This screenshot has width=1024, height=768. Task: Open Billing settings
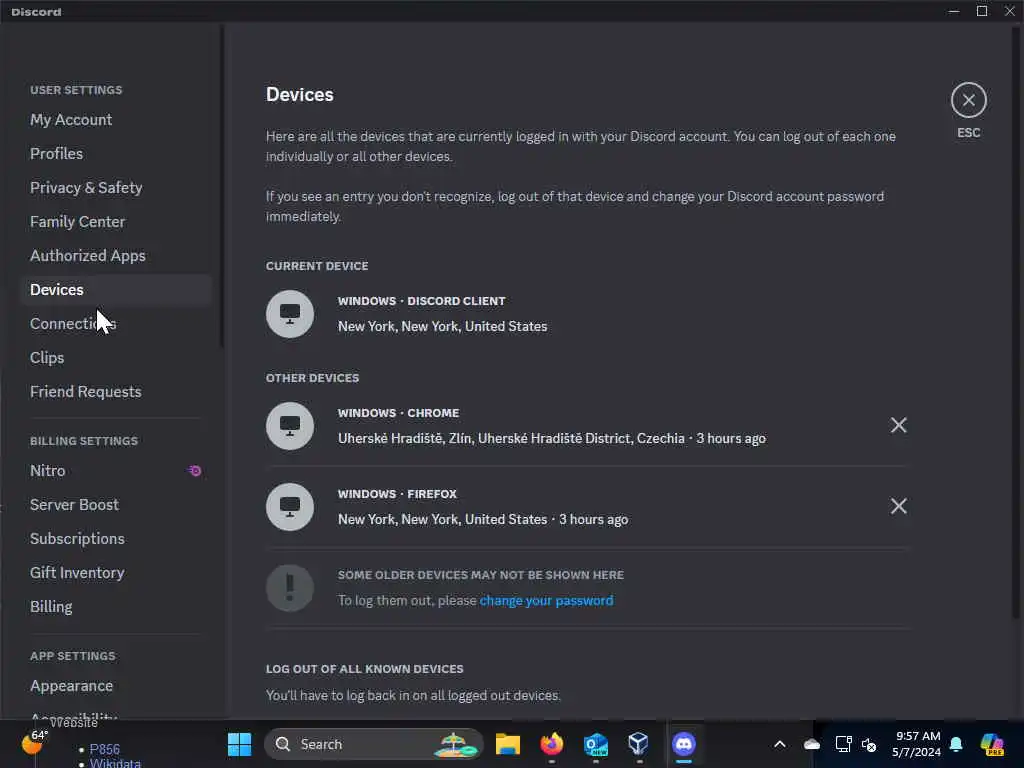[116, 606]
